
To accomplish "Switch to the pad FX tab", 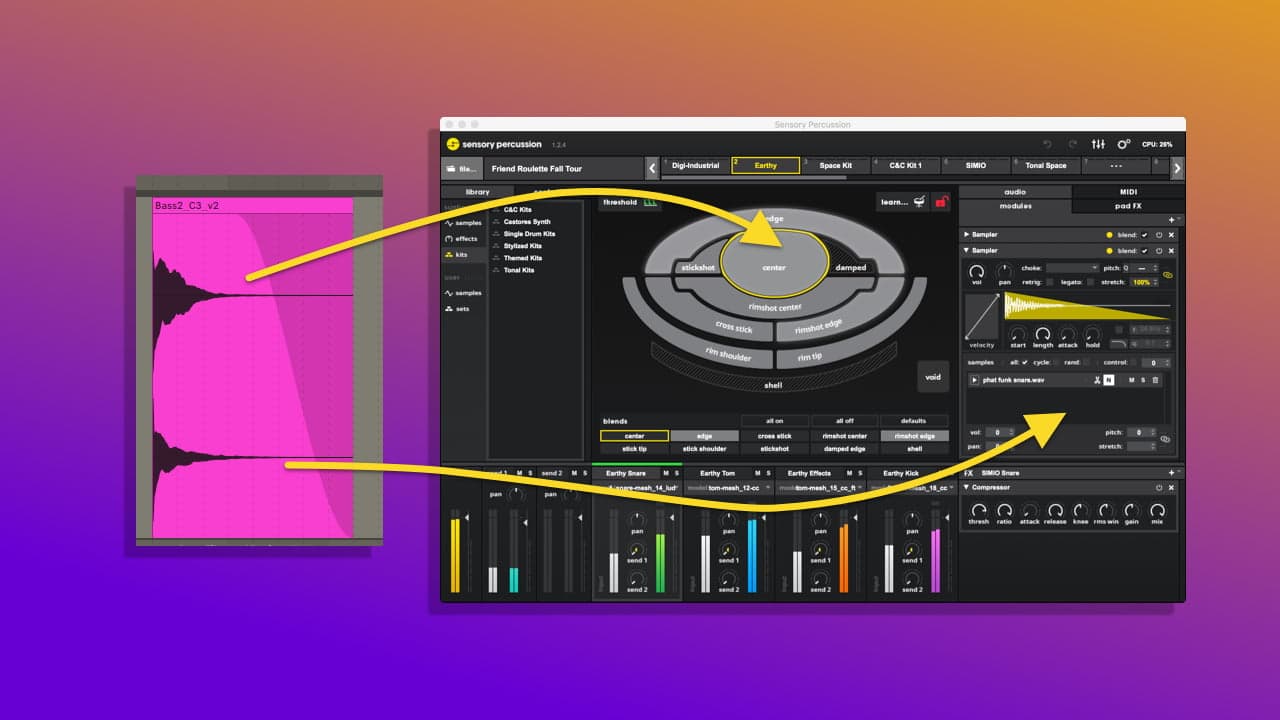I will click(1128, 206).
